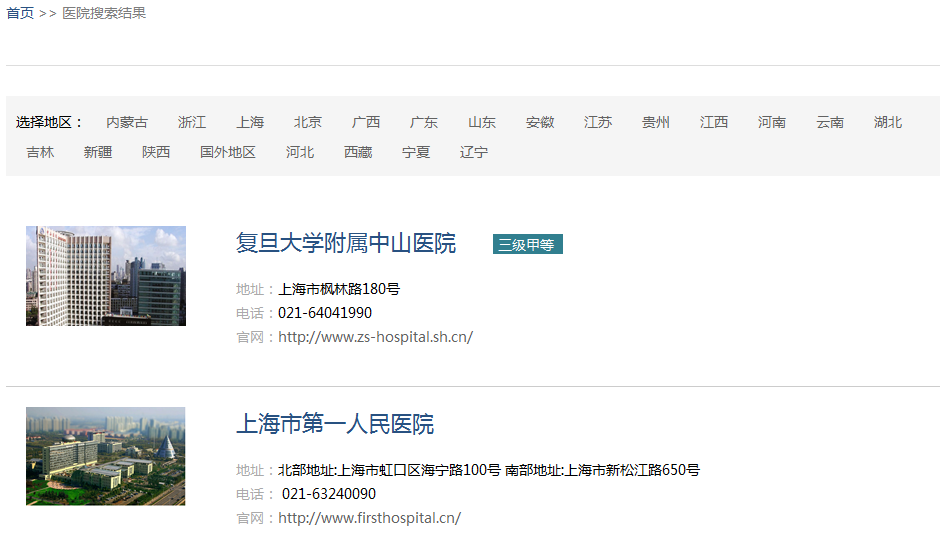Screen dimensions: 940x541
Task: Visit http://www.zs-hospital.sh.cn/ website
Action: coord(375,337)
